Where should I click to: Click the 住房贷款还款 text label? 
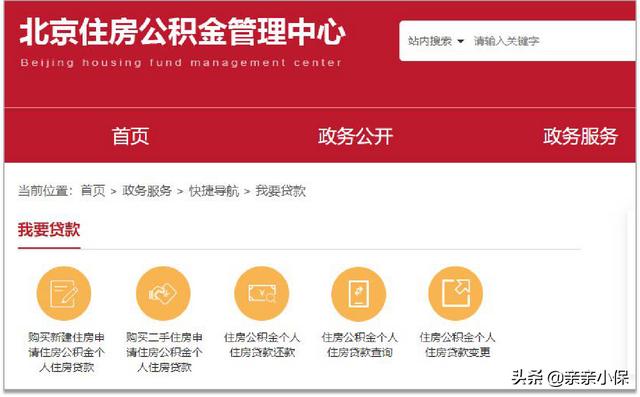[x=262, y=352]
